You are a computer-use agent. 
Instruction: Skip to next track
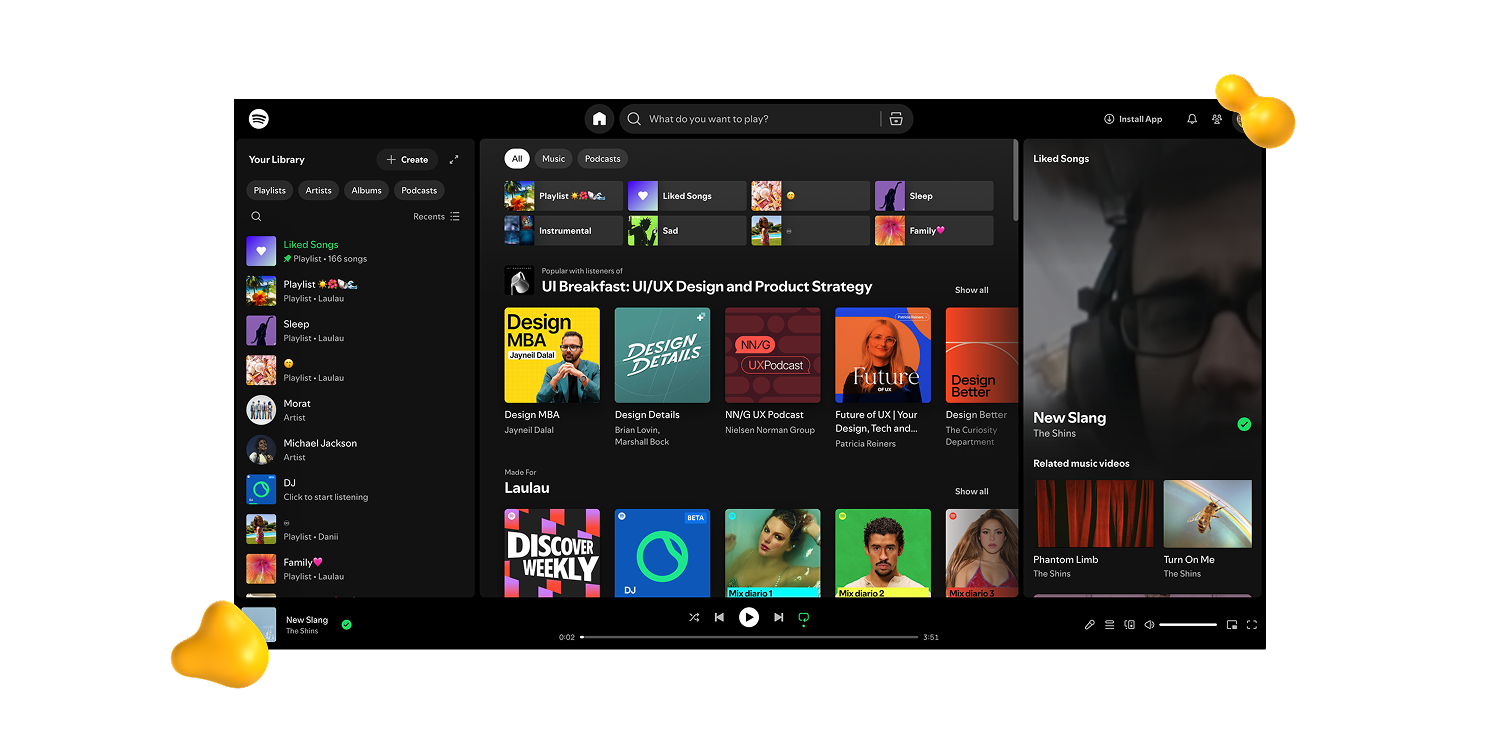[x=778, y=618]
